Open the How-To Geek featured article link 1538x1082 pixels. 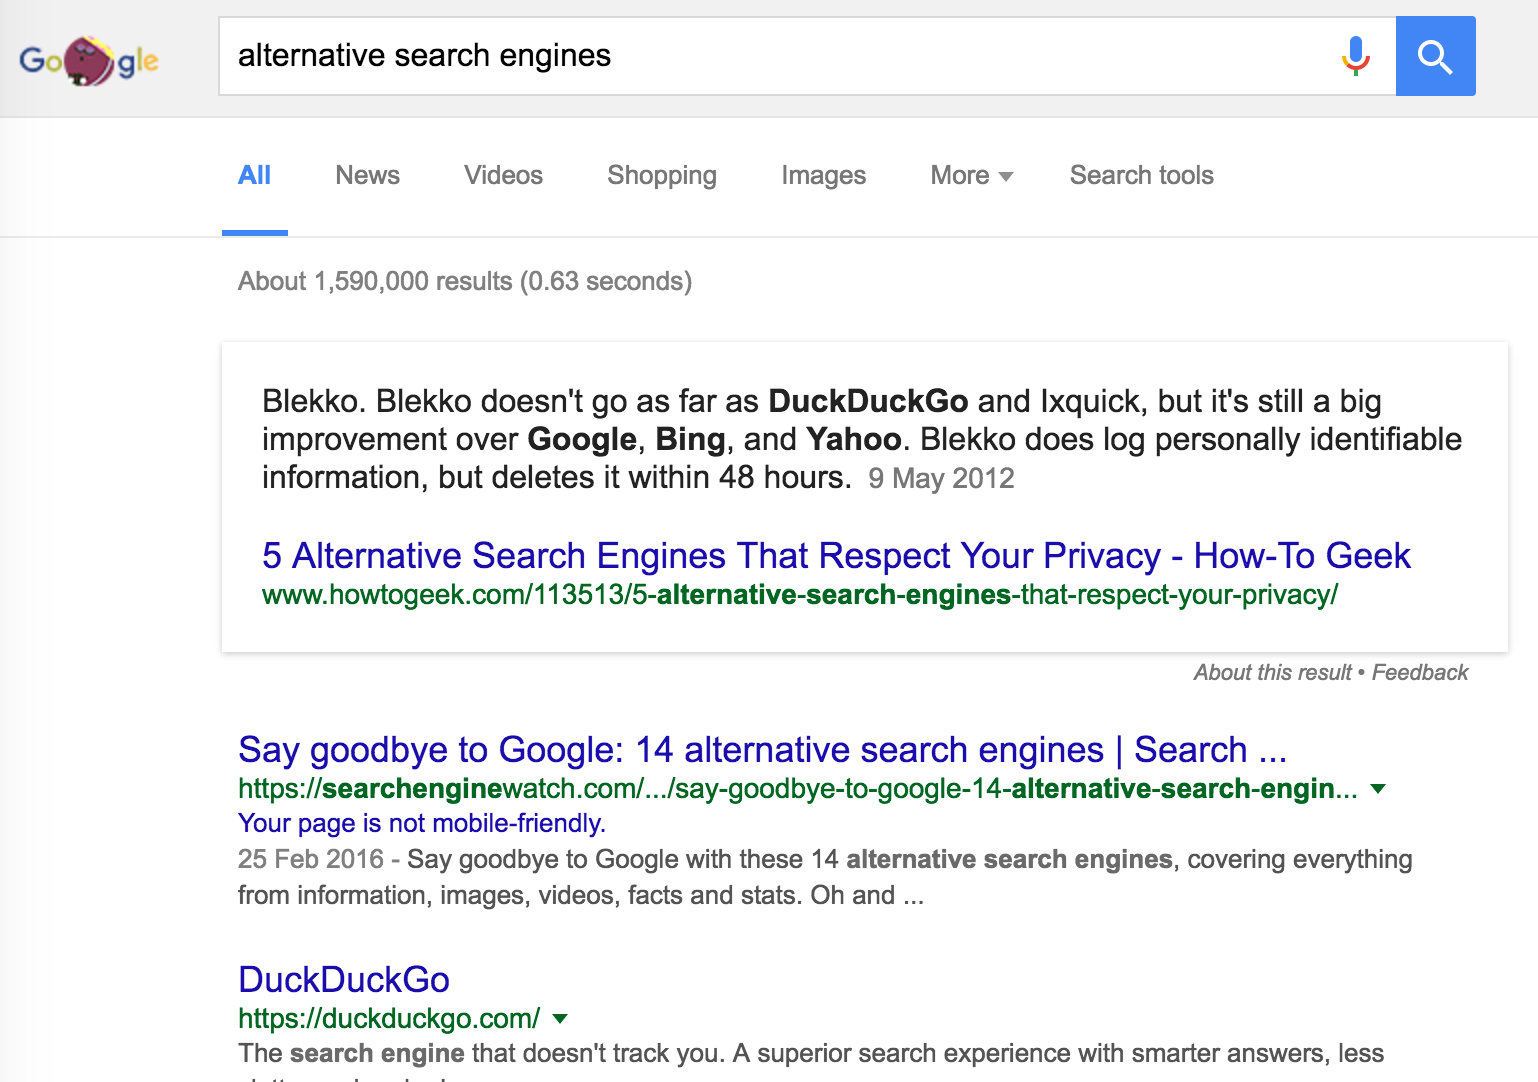click(835, 556)
